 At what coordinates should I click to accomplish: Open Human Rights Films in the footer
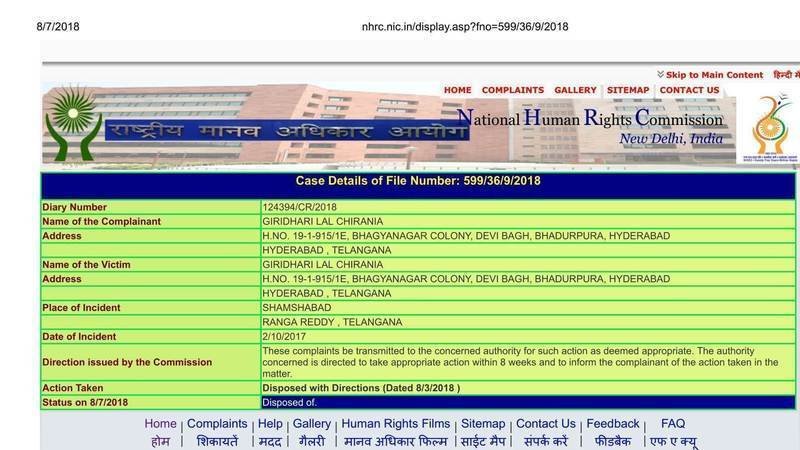tap(397, 424)
